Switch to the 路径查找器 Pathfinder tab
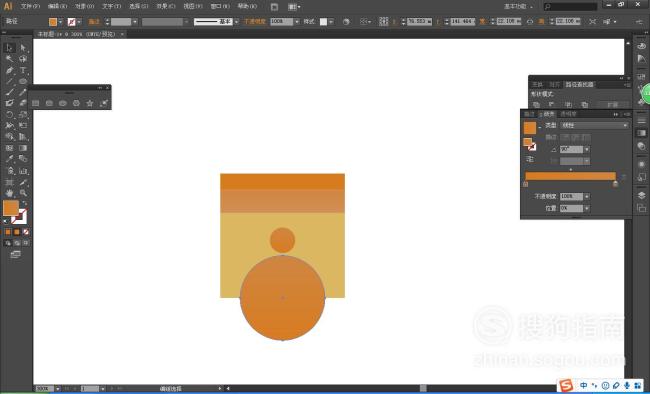Viewport: 650px width, 394px height. click(580, 85)
